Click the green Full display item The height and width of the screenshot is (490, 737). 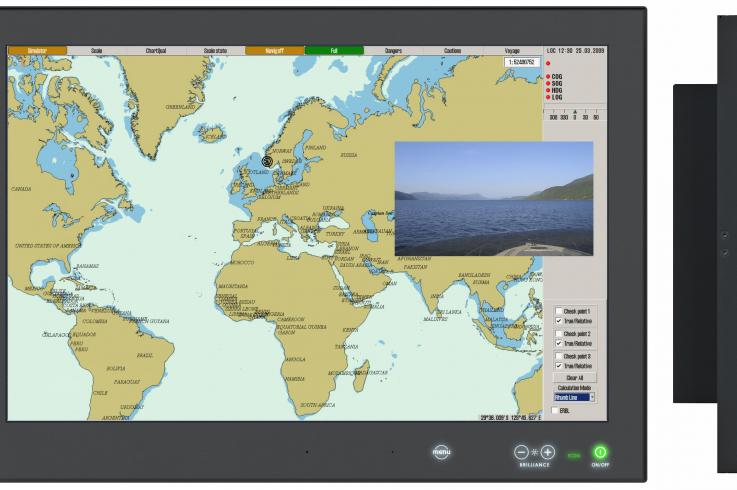pos(334,50)
